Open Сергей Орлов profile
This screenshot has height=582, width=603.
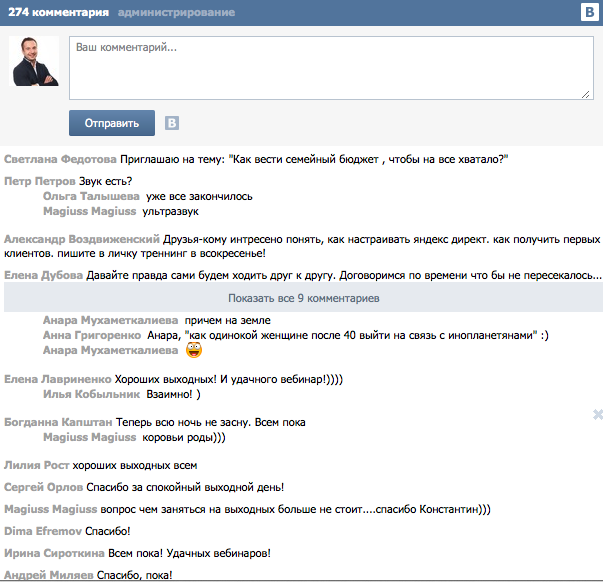point(43,487)
